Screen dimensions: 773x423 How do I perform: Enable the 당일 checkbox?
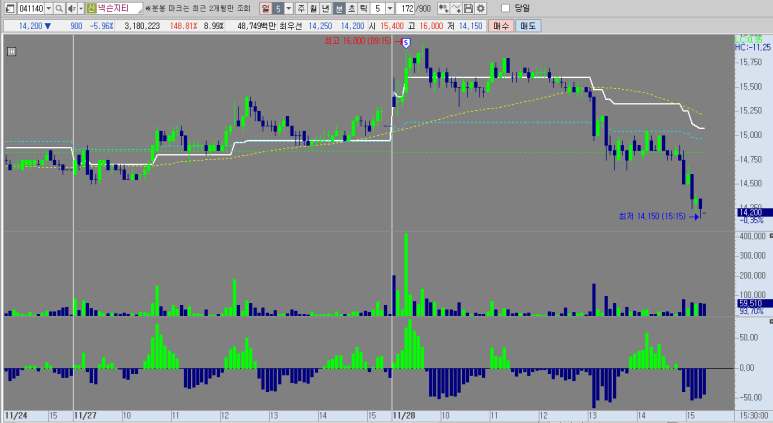(505, 8)
